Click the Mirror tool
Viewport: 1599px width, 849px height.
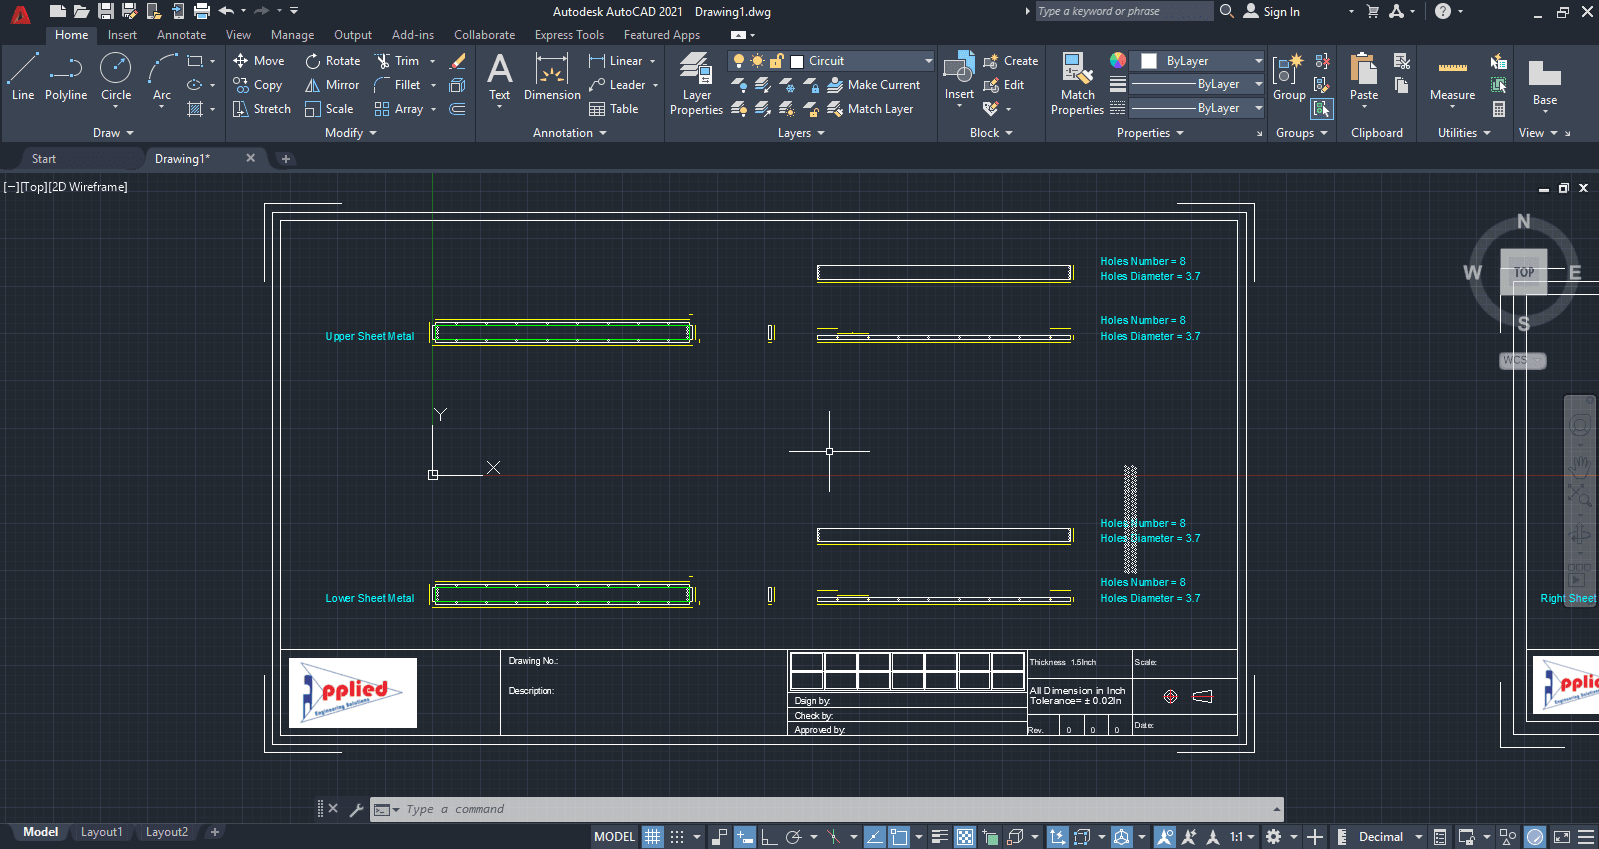point(332,85)
